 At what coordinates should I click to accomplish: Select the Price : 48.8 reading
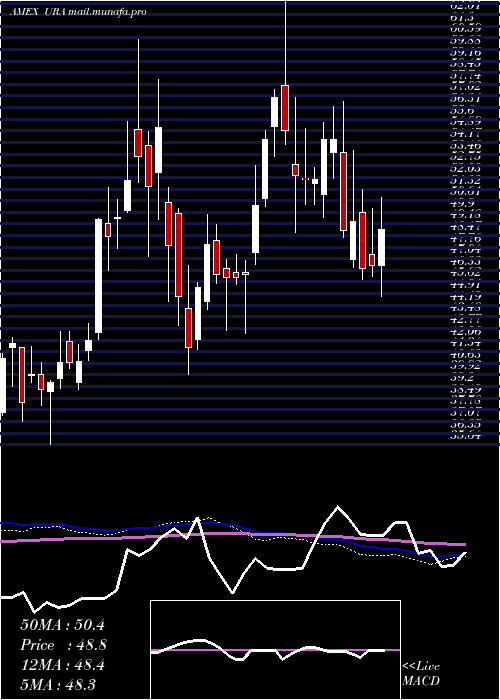[63, 645]
